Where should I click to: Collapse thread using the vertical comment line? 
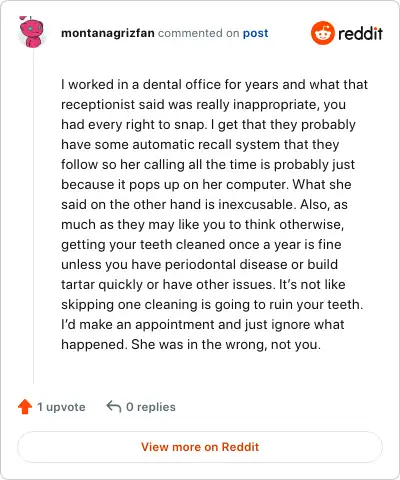[33, 217]
